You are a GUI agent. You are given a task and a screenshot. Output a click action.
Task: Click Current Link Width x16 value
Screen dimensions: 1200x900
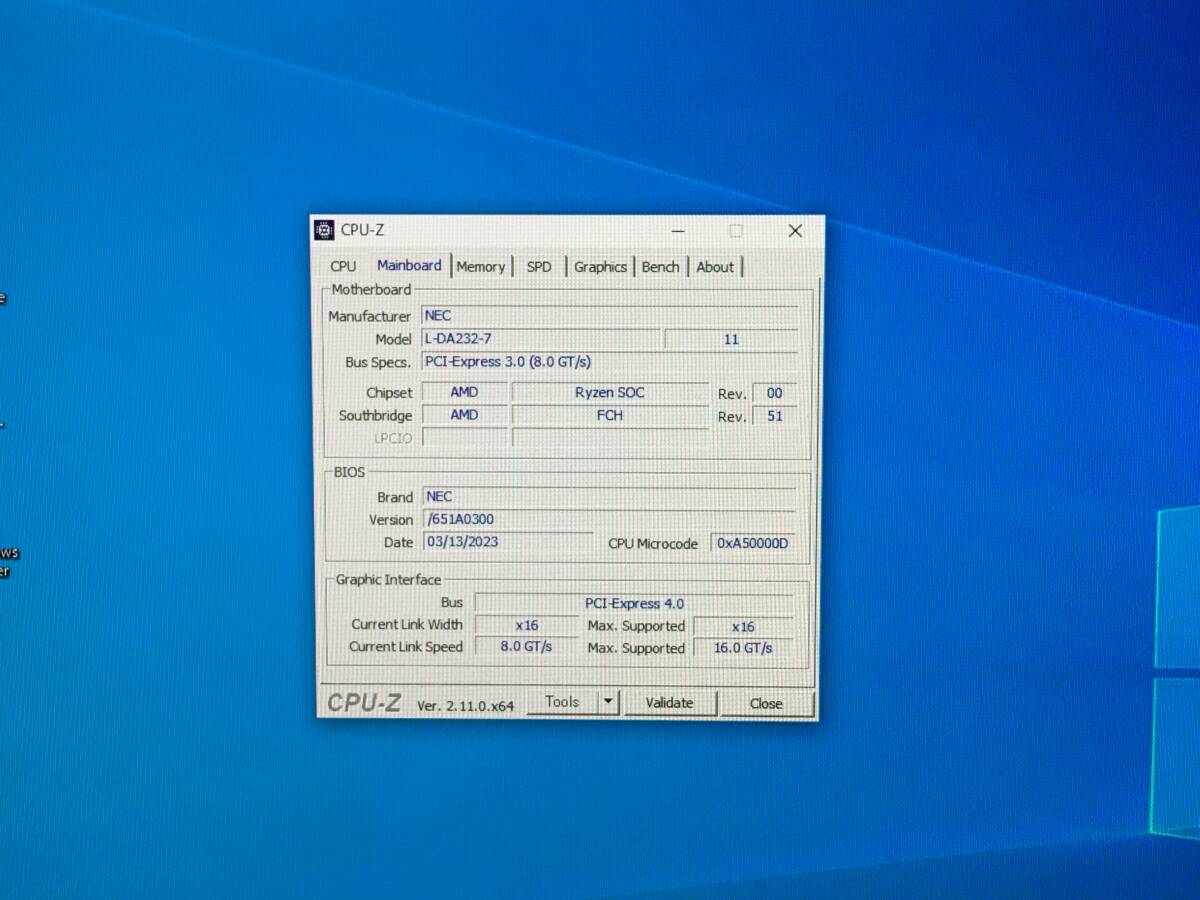(526, 626)
